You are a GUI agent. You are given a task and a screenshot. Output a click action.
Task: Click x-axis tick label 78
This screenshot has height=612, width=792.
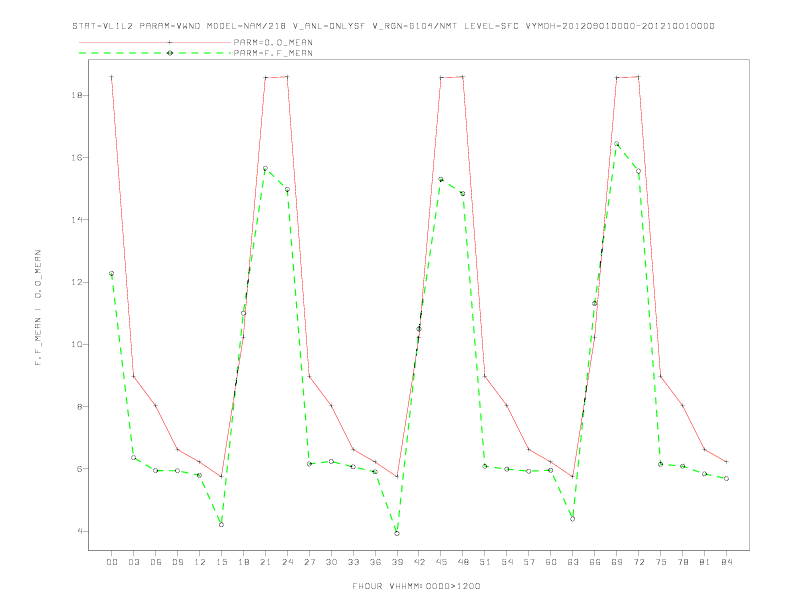682,562
